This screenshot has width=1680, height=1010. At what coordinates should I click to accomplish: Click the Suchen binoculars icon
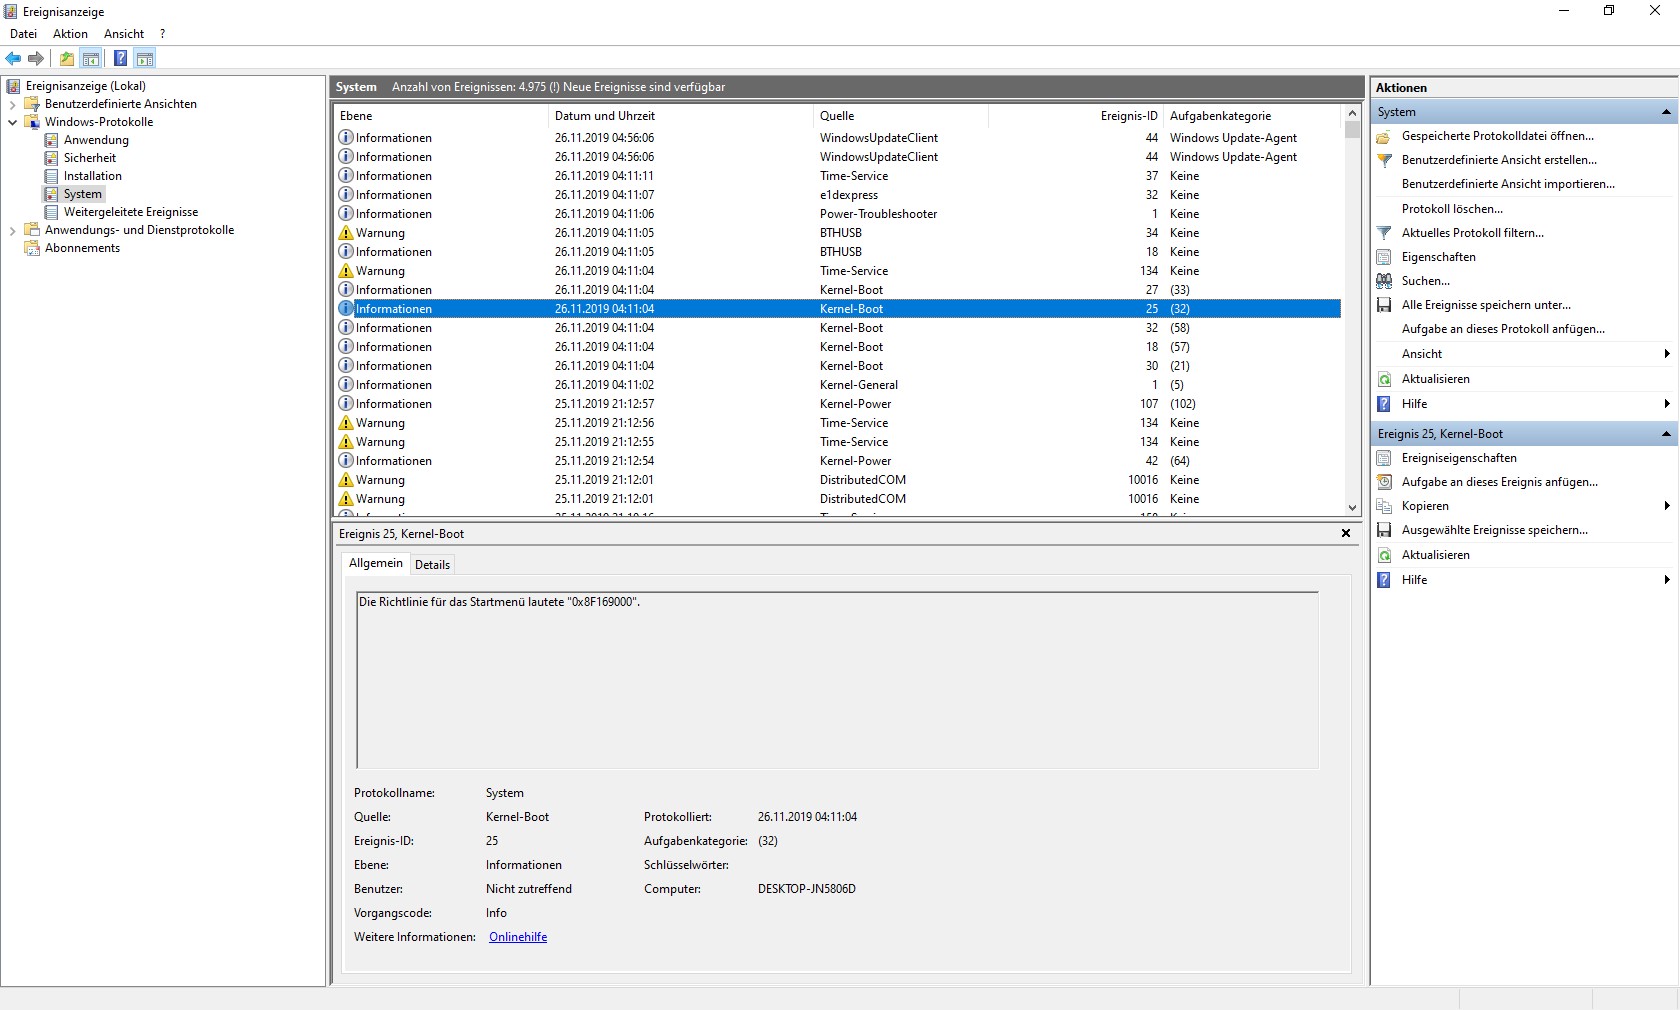1384,281
